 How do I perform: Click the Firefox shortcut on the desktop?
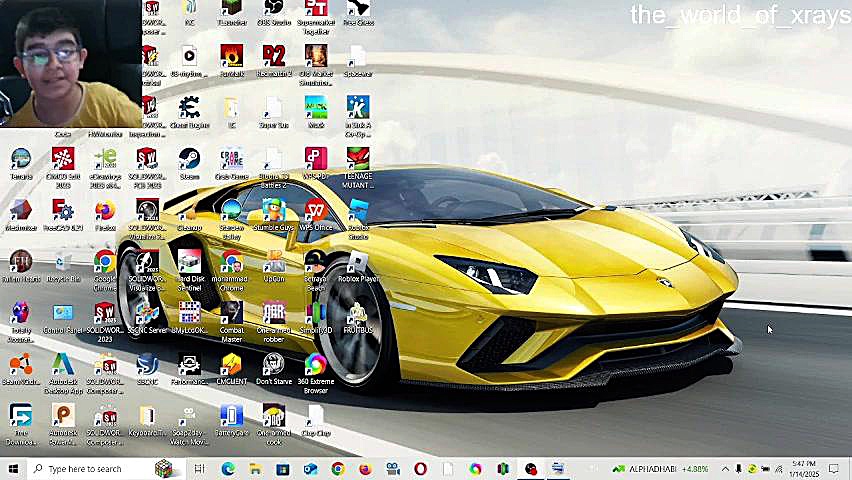coord(105,215)
